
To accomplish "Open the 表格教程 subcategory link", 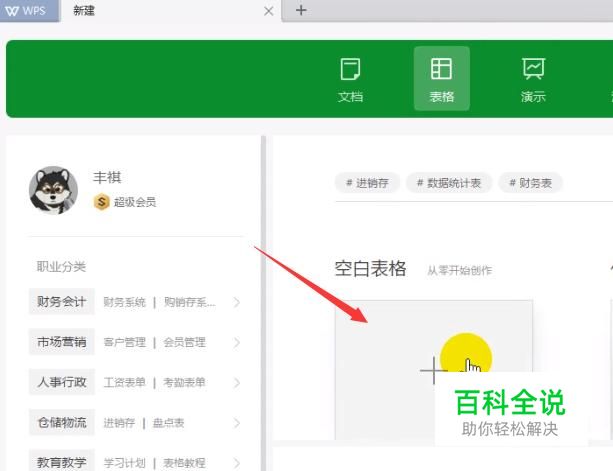I will [185, 463].
